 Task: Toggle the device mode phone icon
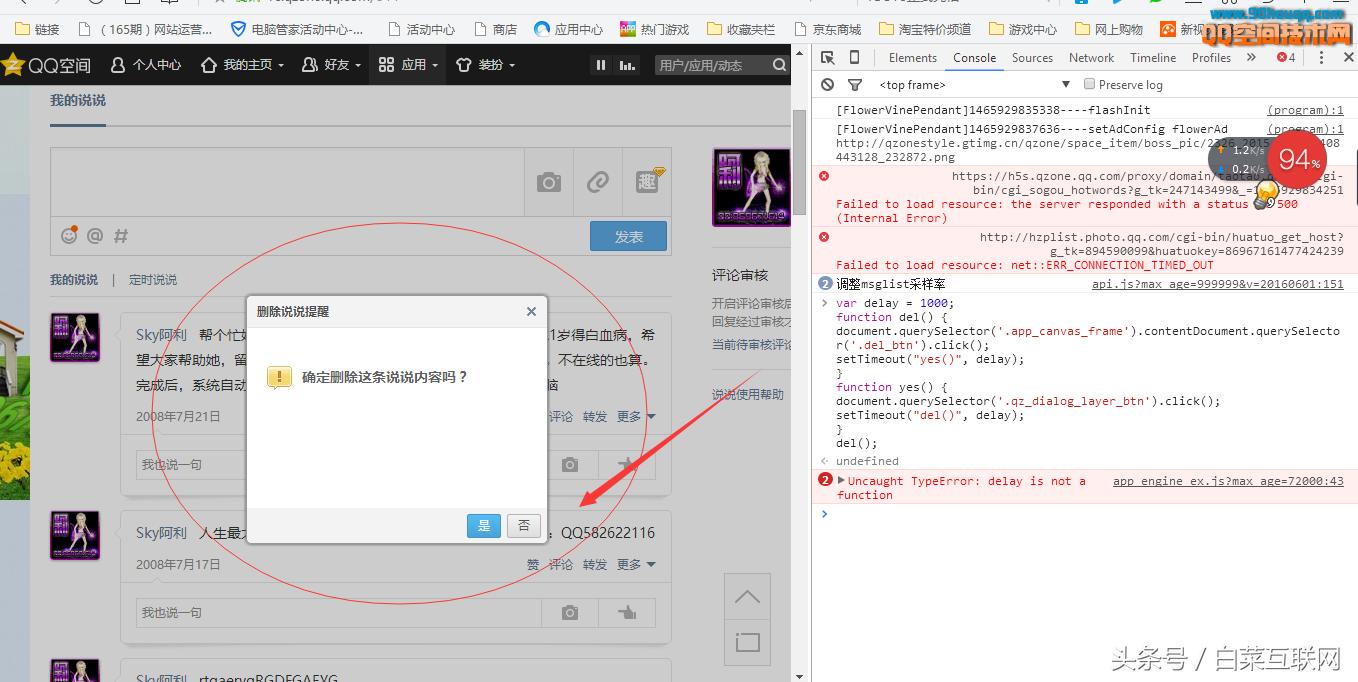click(x=854, y=58)
